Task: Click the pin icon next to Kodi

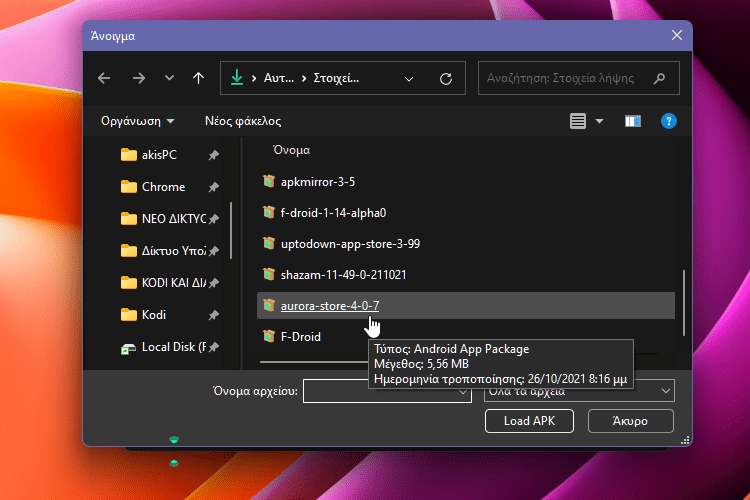Action: (x=213, y=315)
